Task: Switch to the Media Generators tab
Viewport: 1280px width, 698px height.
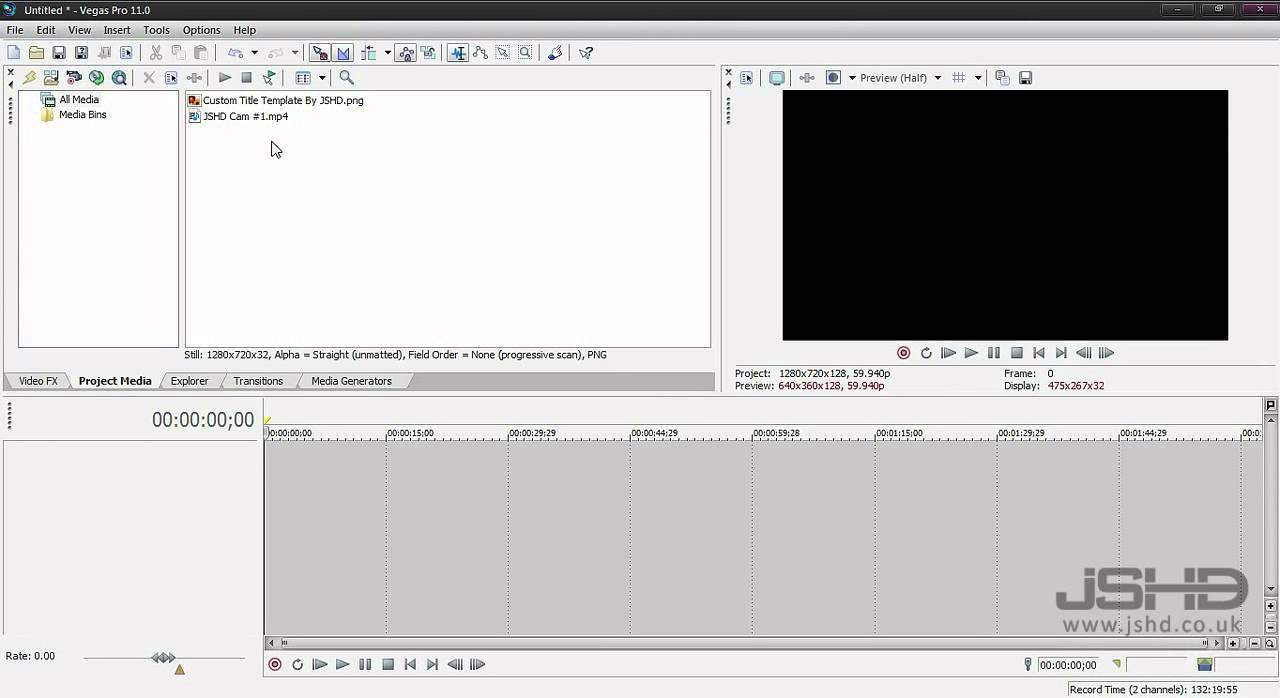Action: tap(351, 381)
